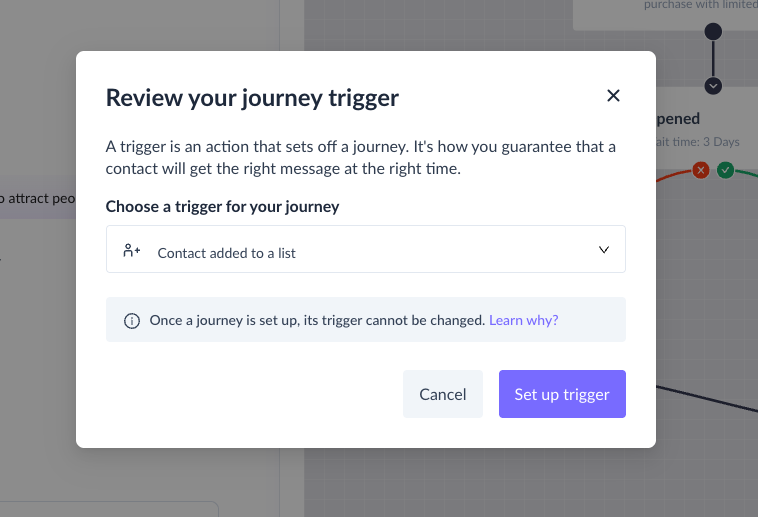Screen dimensions: 758x517
Task: Confirm with Set up trigger button
Action: point(562,394)
